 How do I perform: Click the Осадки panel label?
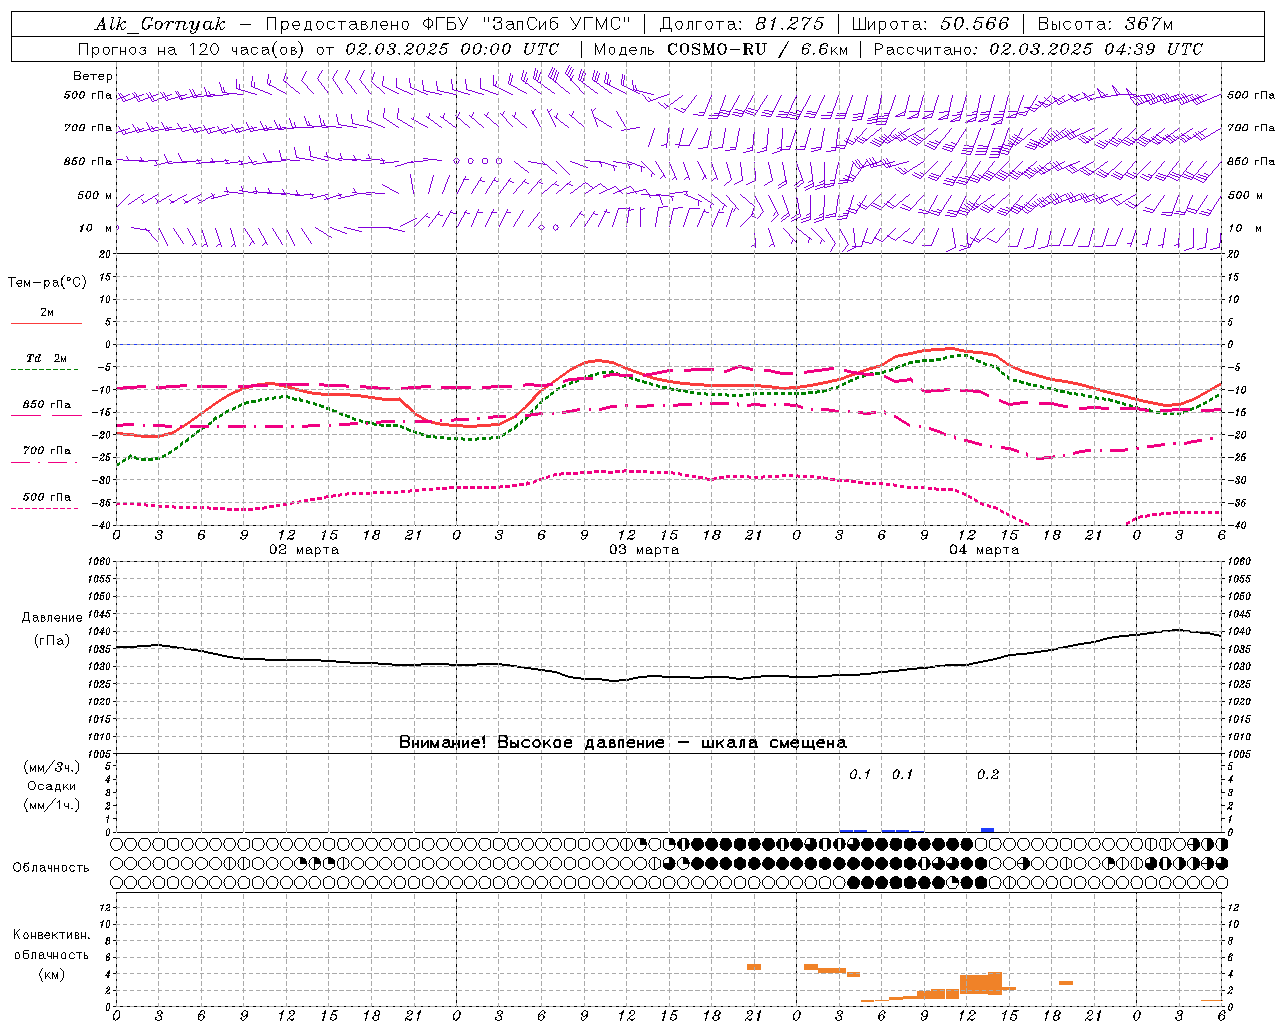[52, 786]
